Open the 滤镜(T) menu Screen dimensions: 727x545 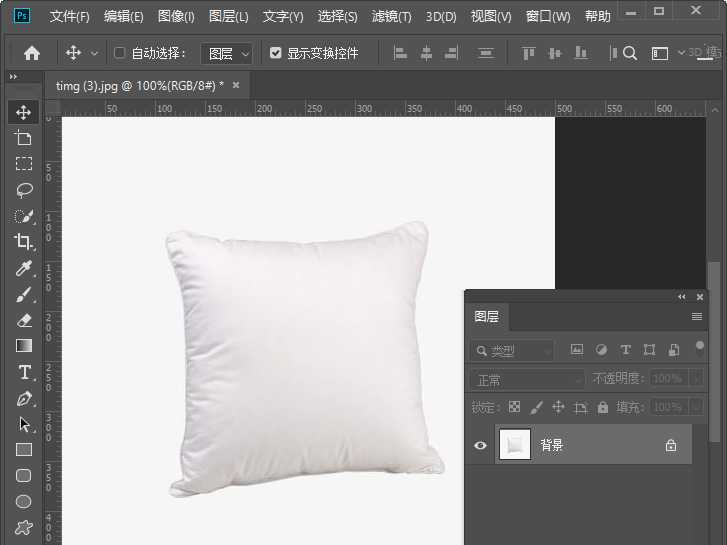coord(392,17)
